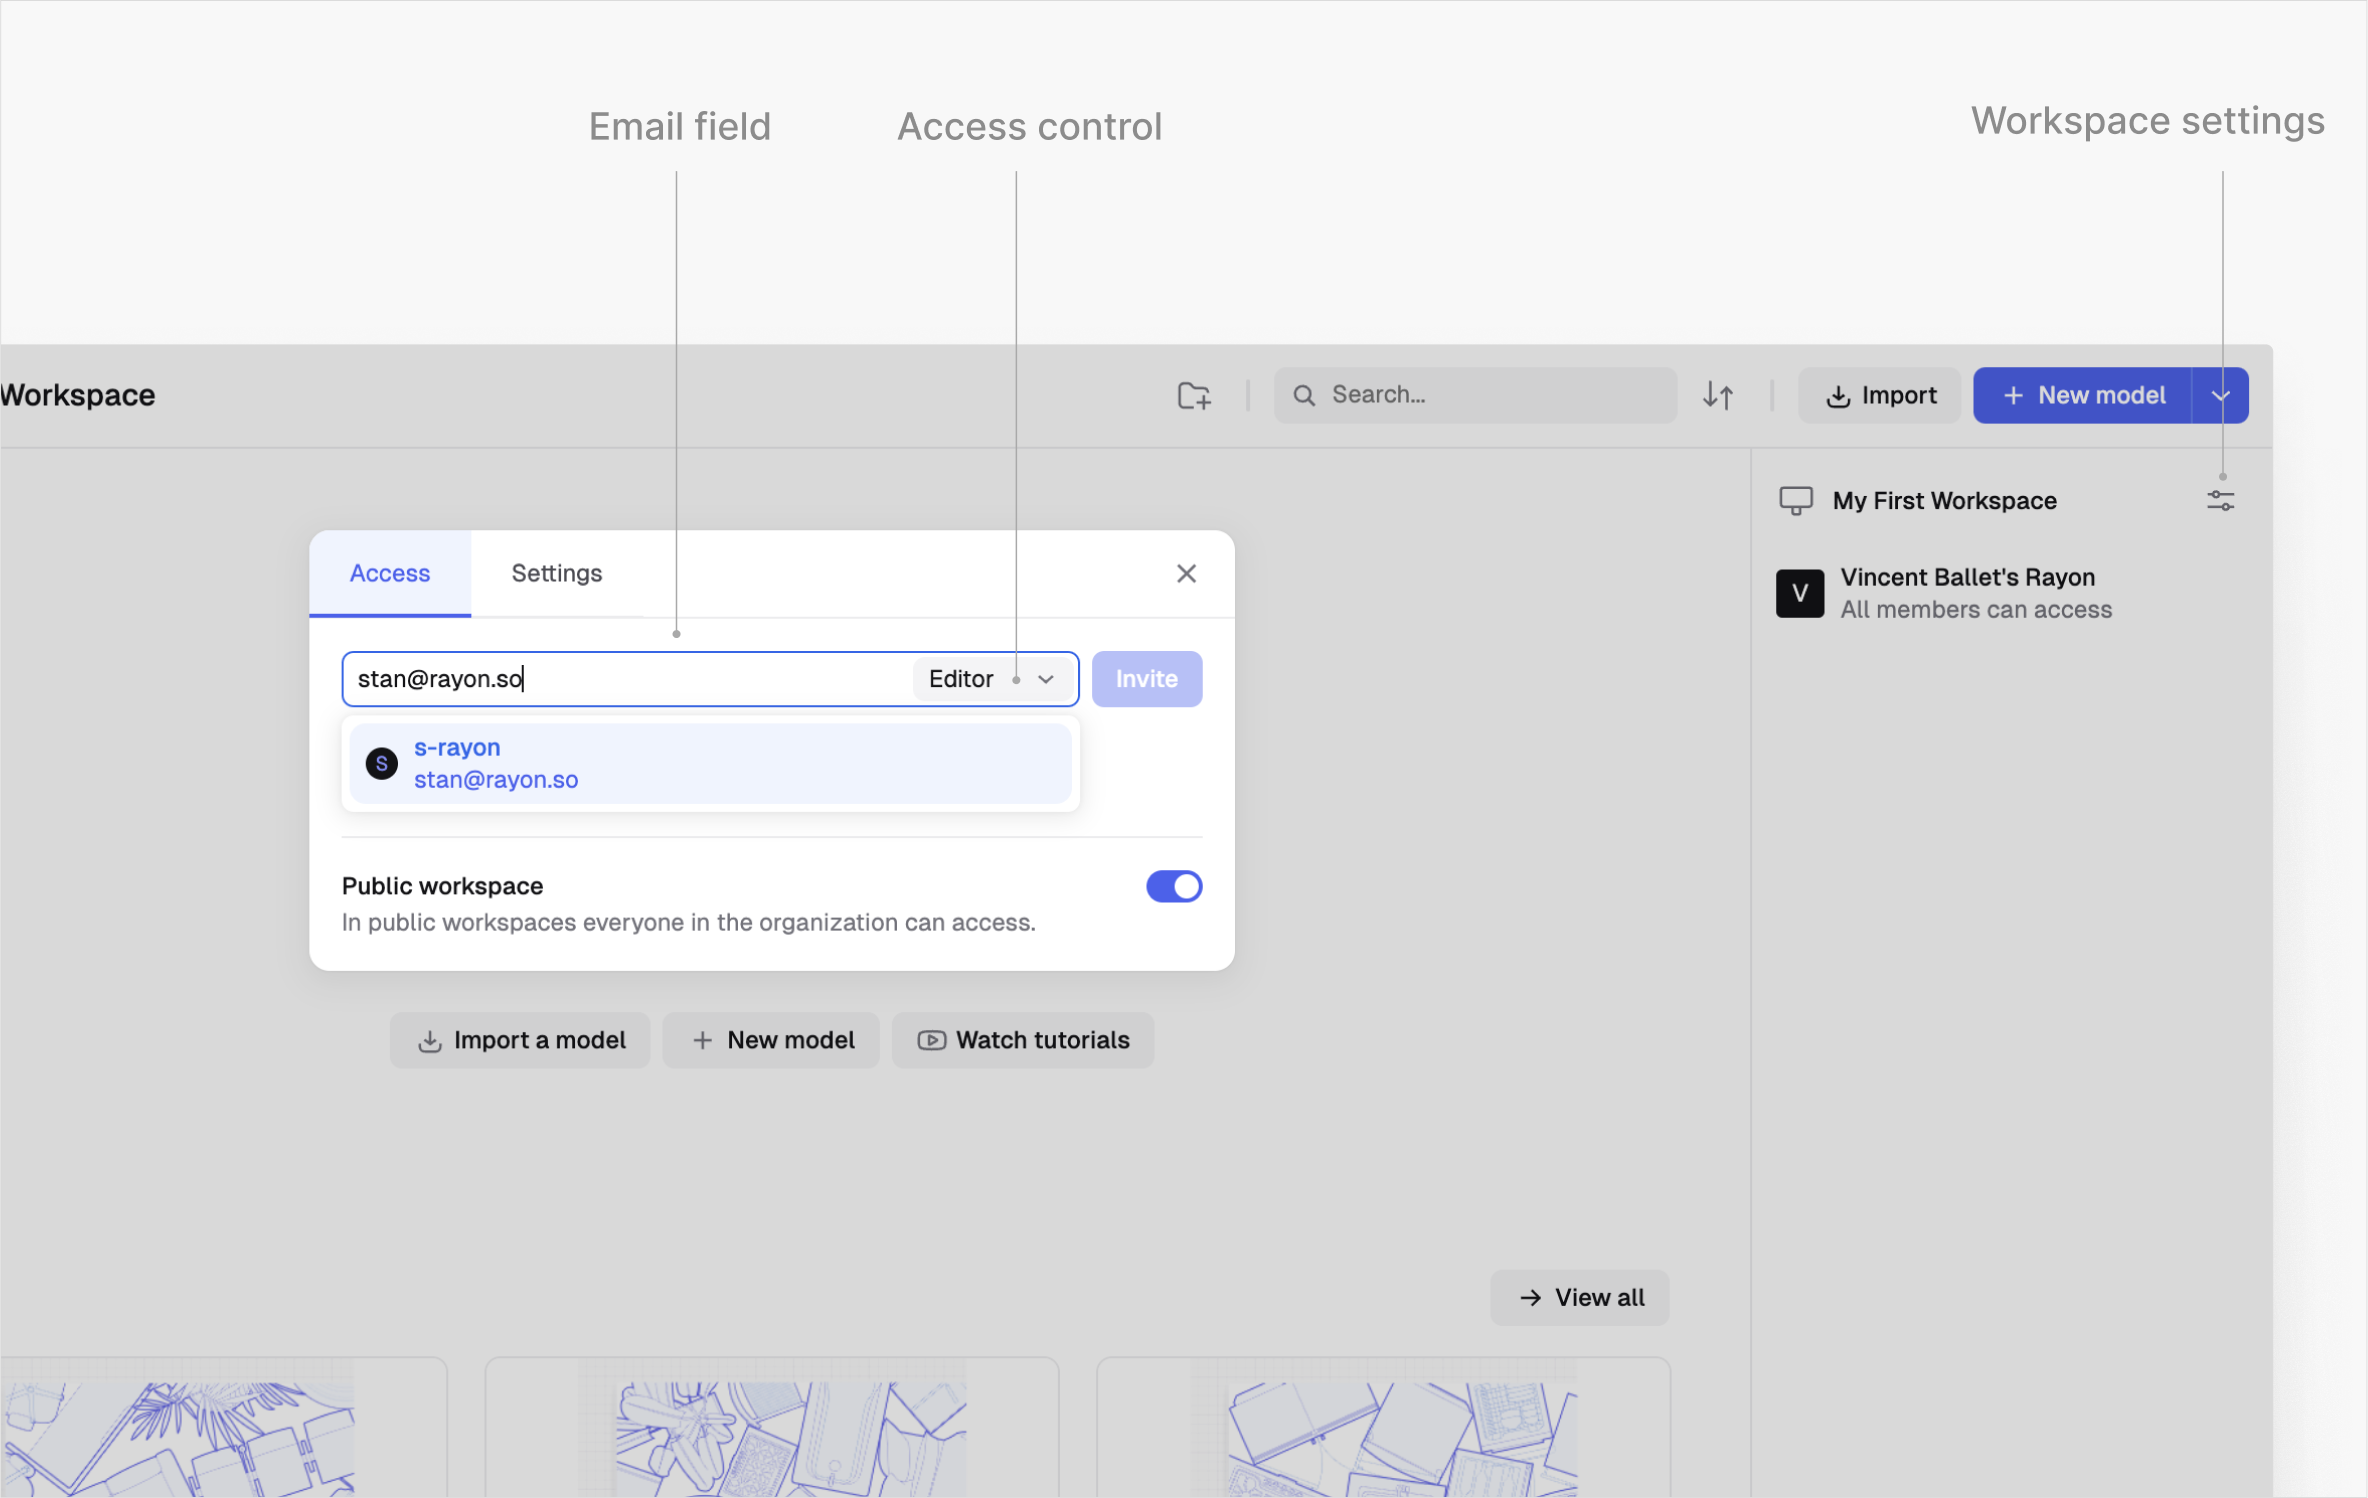Click the Watch tutorials button

(x=1022, y=1040)
